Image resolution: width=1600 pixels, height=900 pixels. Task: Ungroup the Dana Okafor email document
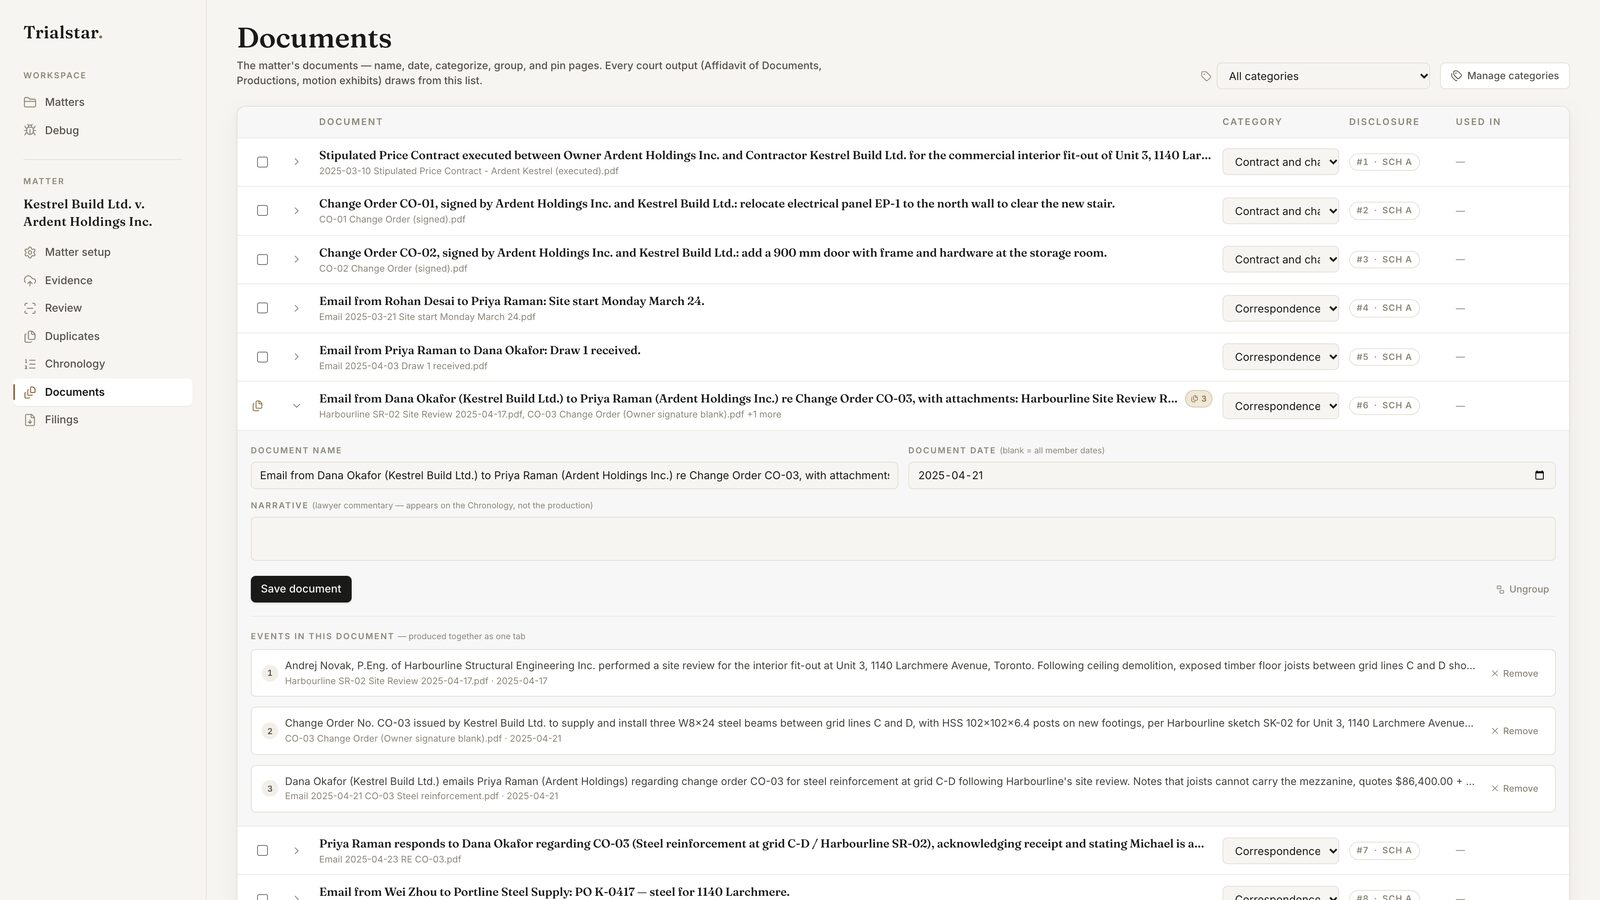click(x=1522, y=590)
